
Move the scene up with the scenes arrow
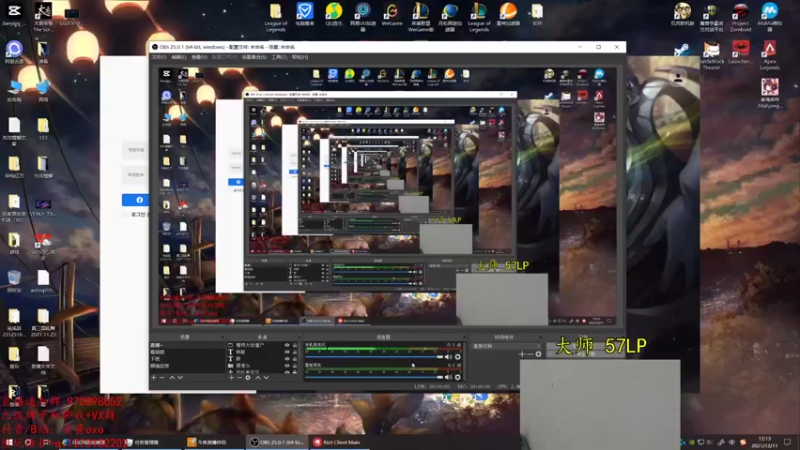172,378
